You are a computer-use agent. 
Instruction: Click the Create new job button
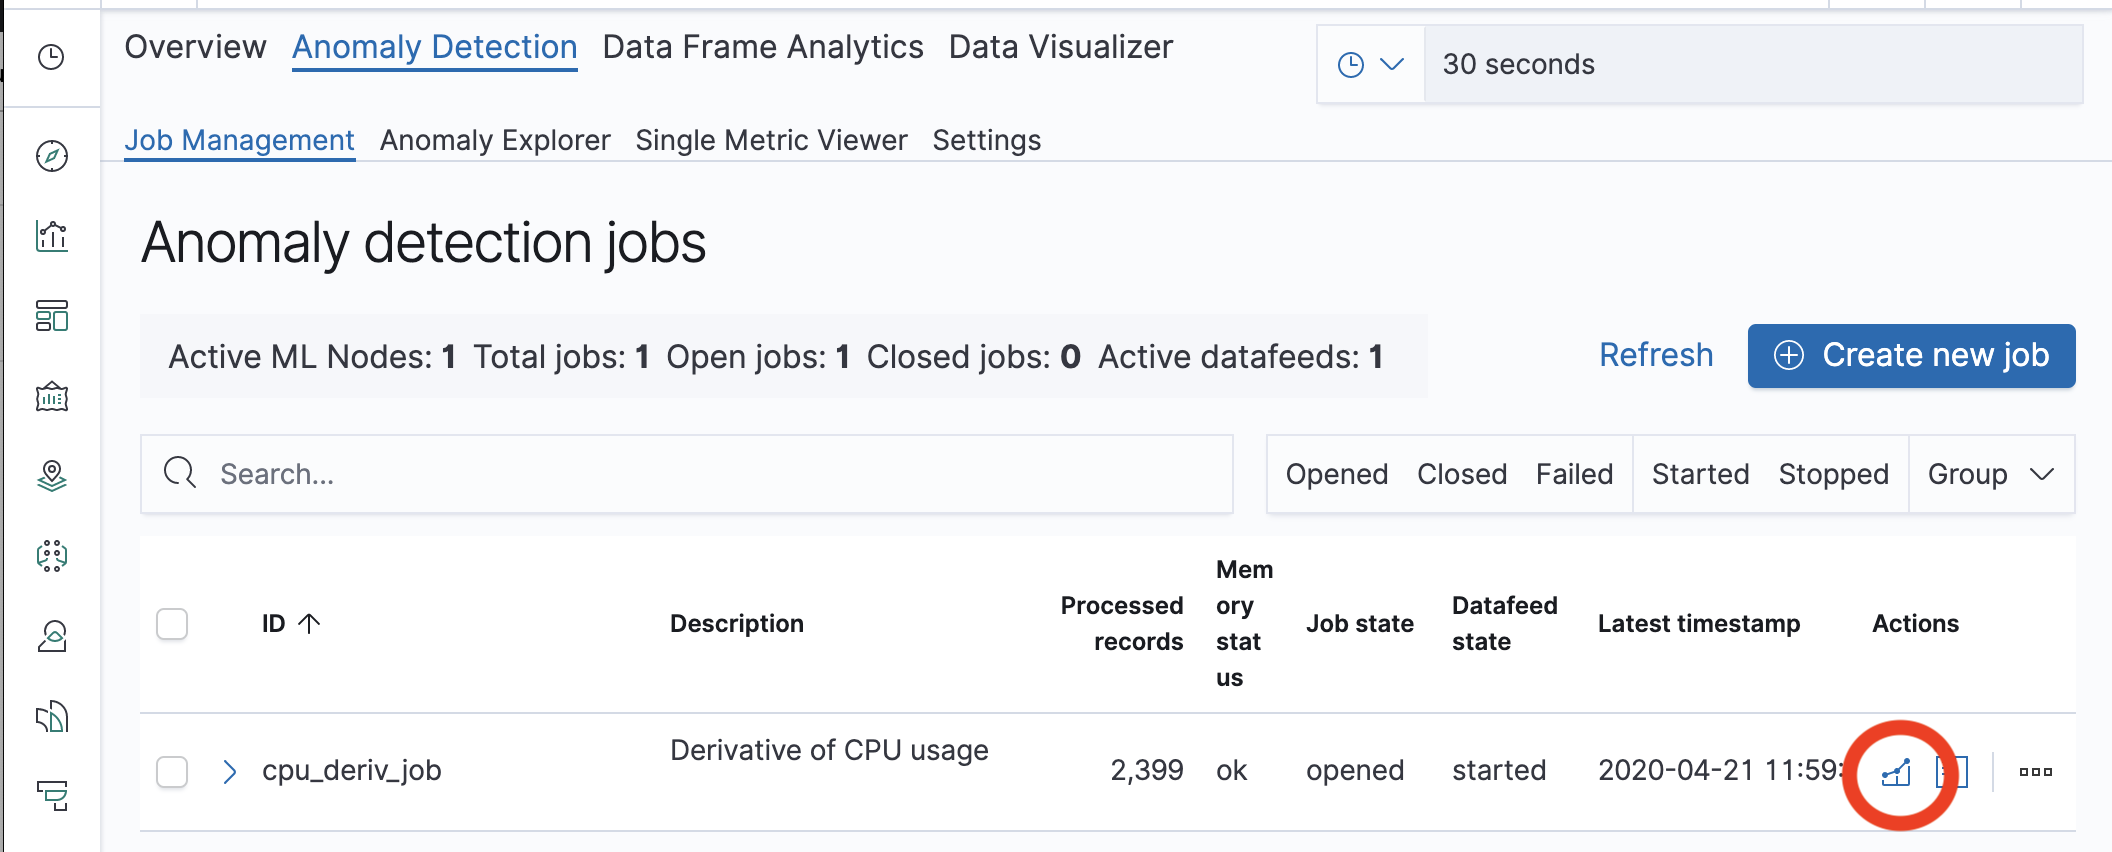pos(1911,356)
